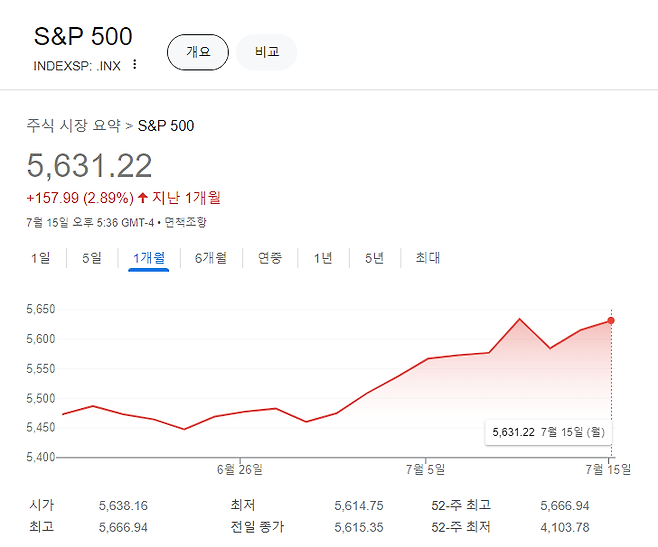Switch chart to the 1년 range
This screenshot has width=658, height=547.
(x=323, y=258)
